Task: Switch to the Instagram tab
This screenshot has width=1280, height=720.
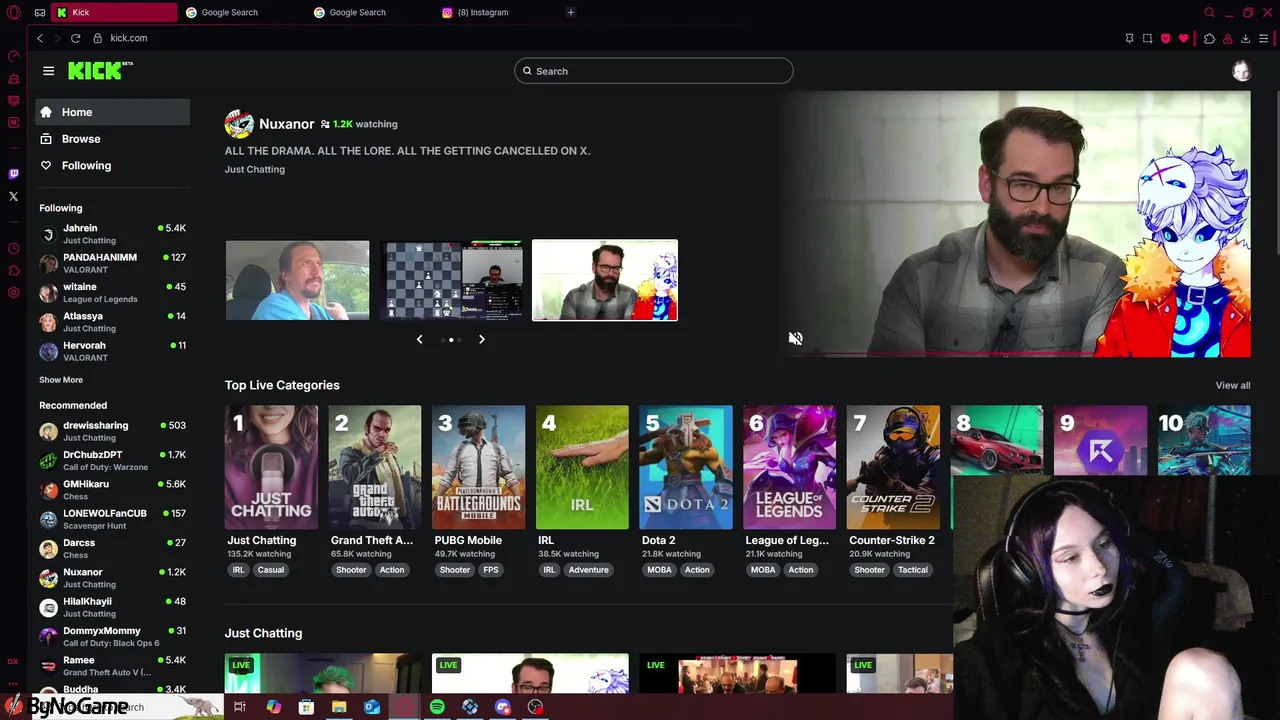Action: click(498, 12)
